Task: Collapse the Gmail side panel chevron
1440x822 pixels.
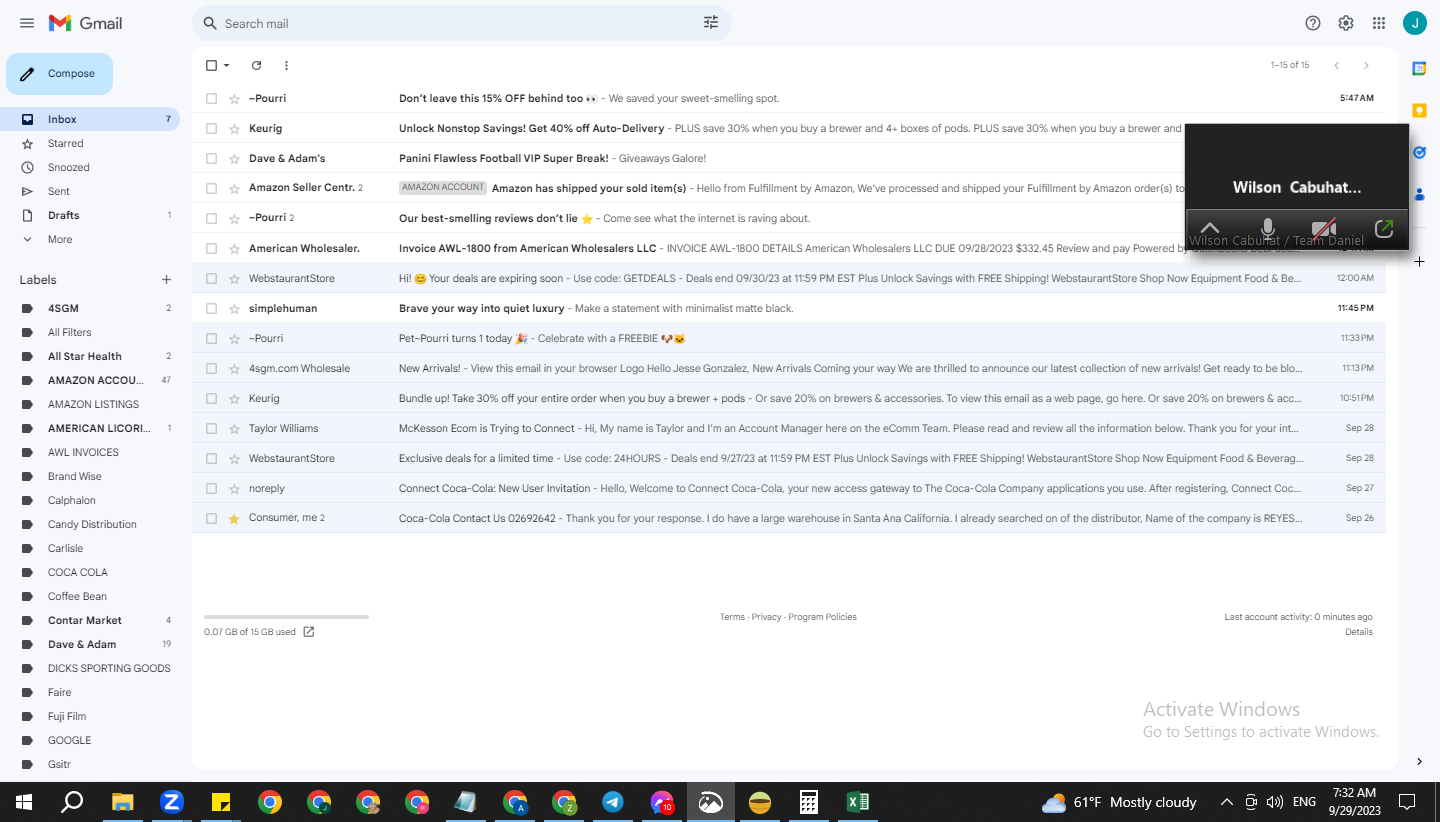Action: 1419,762
